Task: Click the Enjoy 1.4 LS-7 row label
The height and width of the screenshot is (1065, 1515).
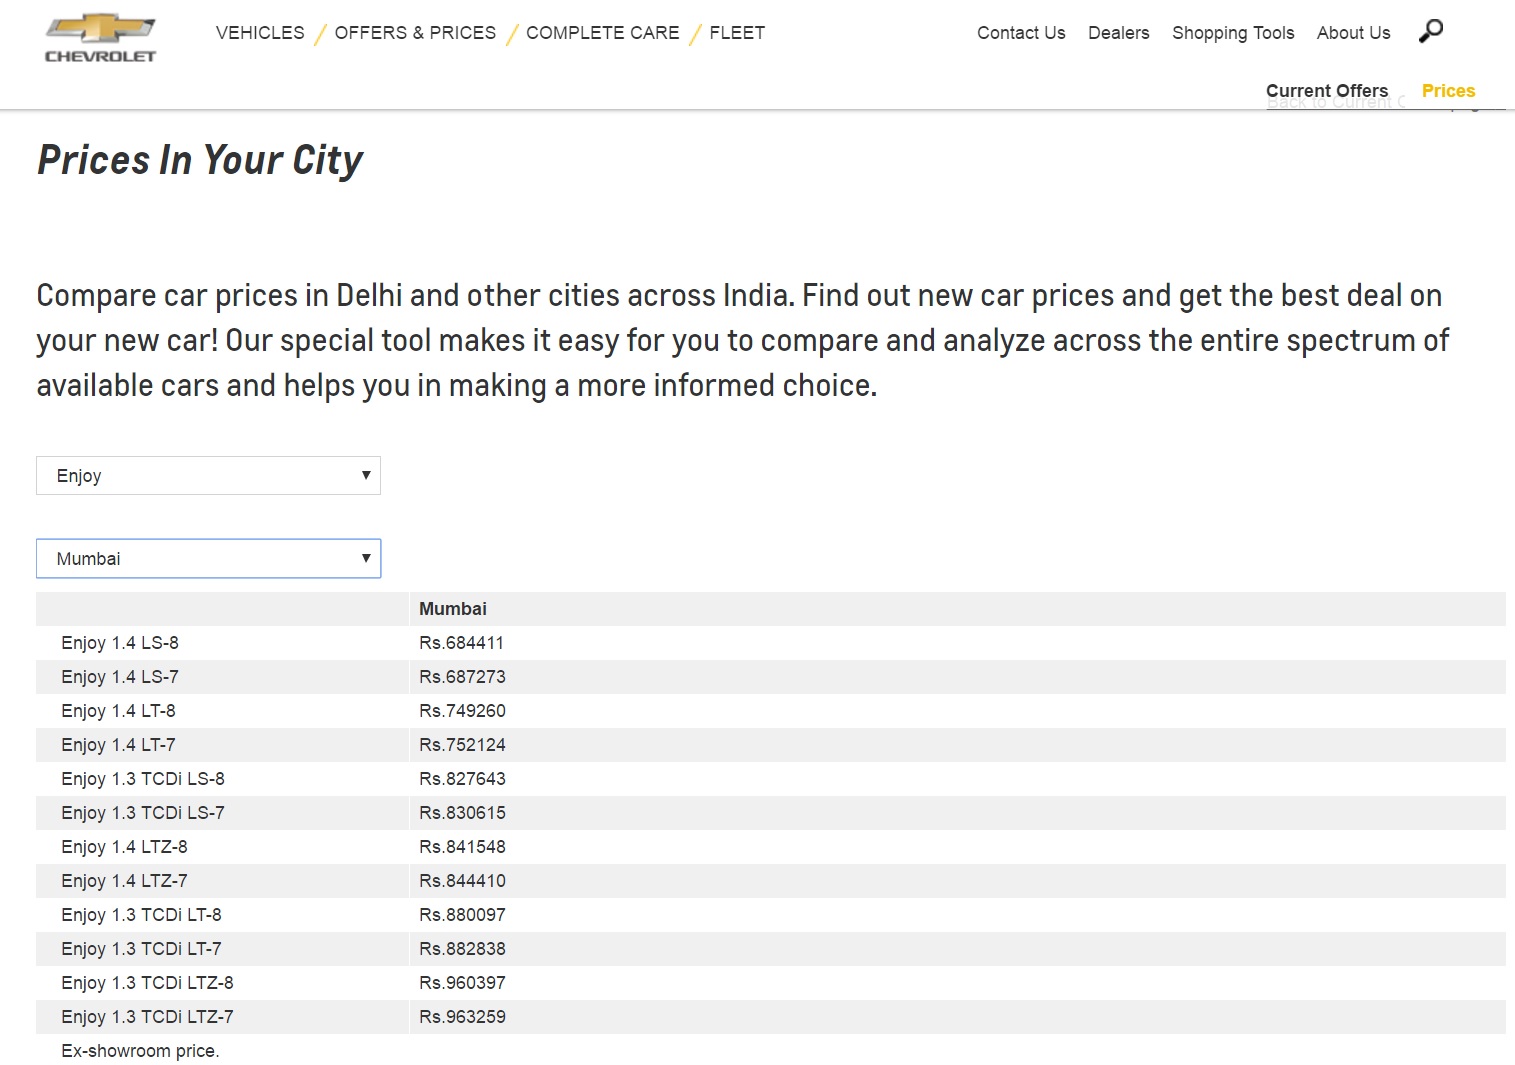Action: coord(120,677)
